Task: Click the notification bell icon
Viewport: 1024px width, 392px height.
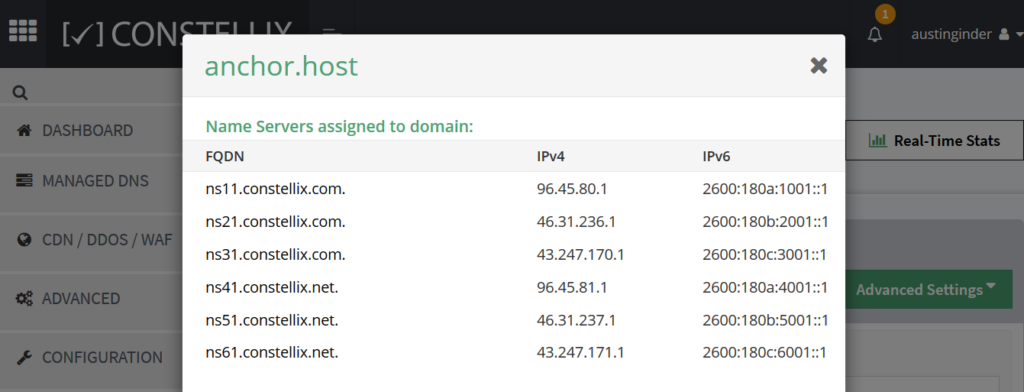Action: [x=874, y=35]
